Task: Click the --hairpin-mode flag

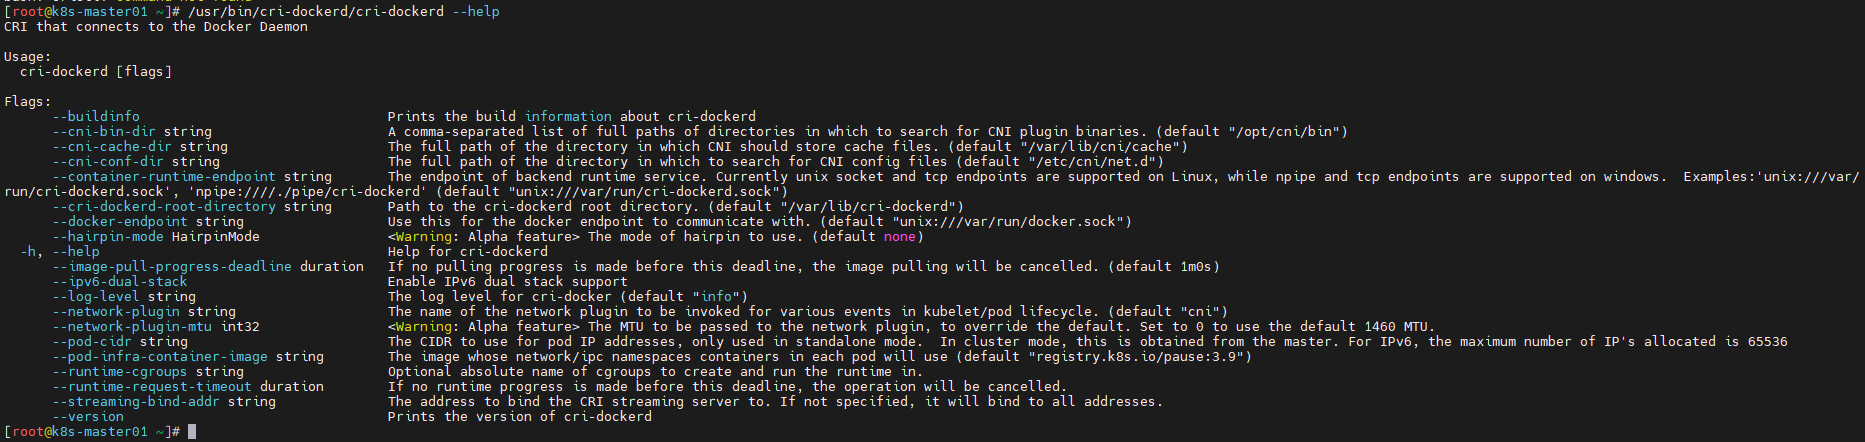Action: [108, 237]
